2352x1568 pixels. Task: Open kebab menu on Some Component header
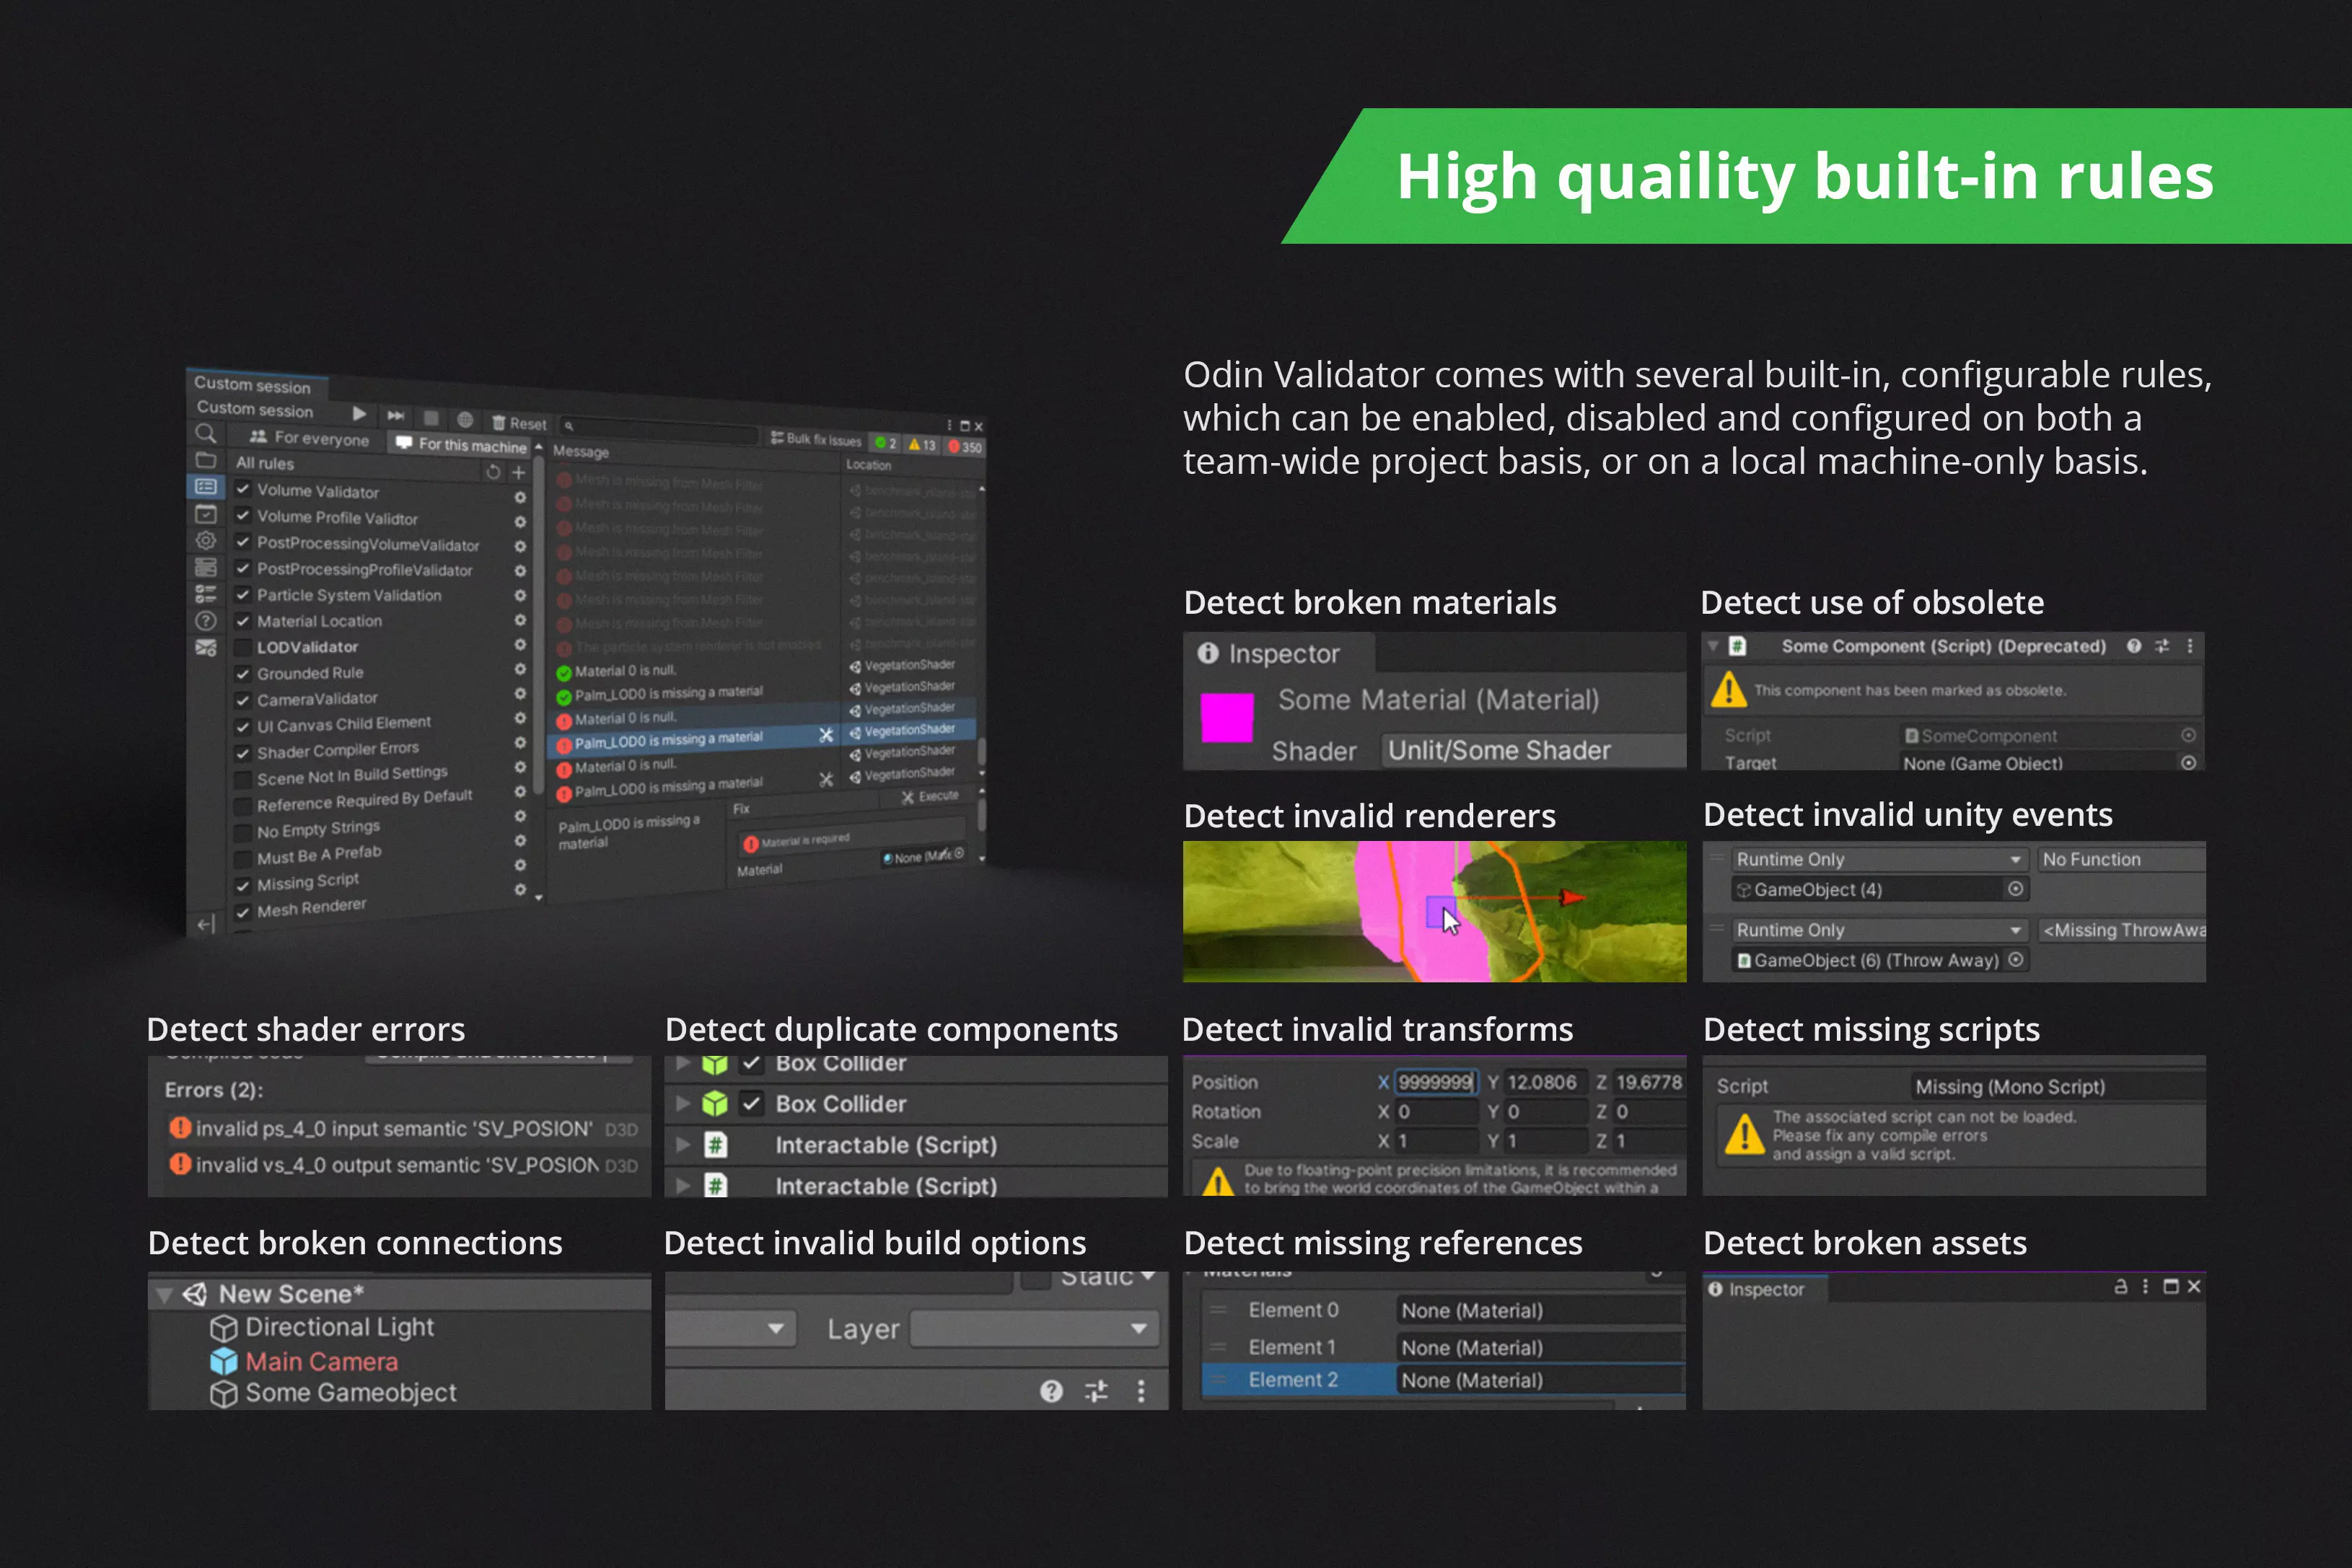click(x=2190, y=646)
